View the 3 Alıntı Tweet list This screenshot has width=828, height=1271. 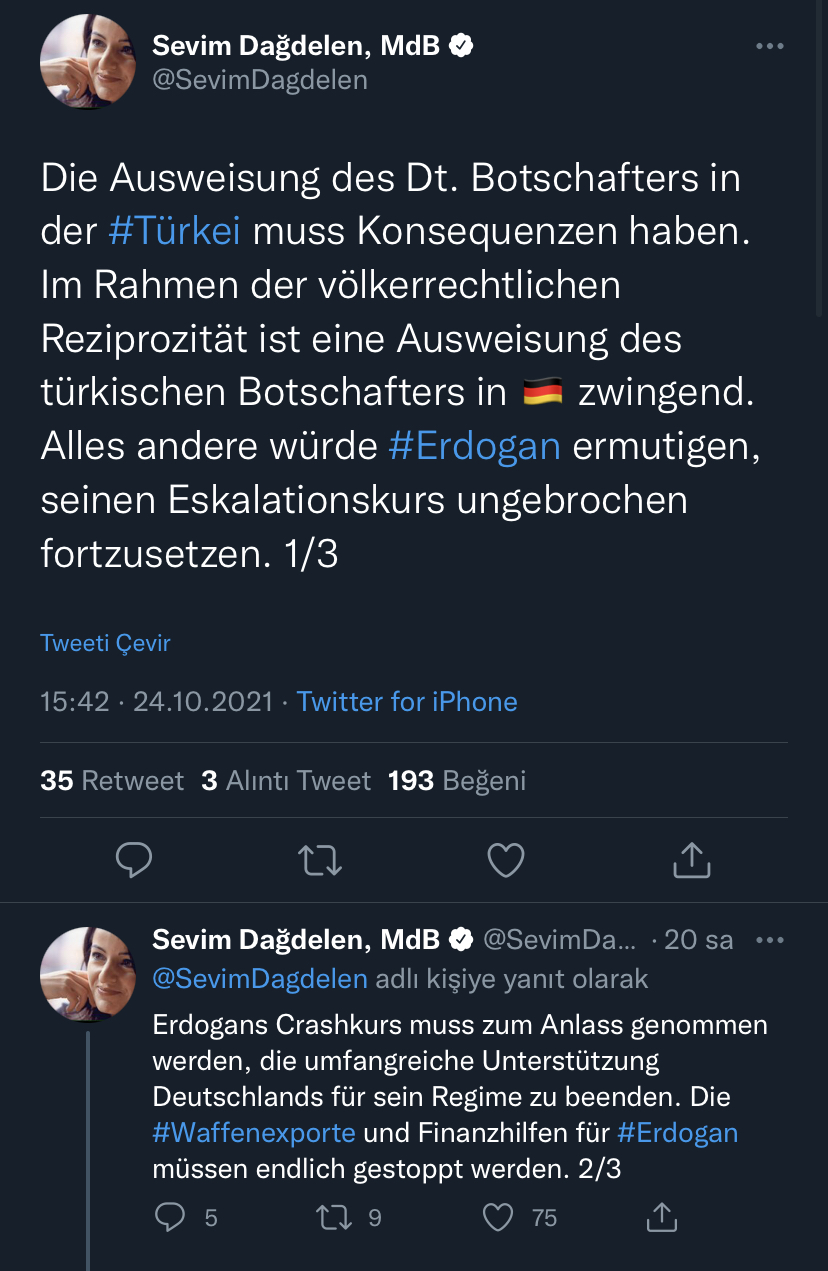(286, 780)
